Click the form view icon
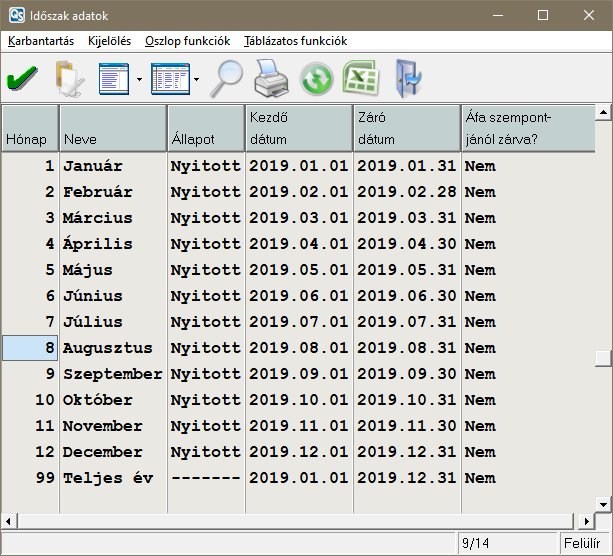 pos(114,77)
